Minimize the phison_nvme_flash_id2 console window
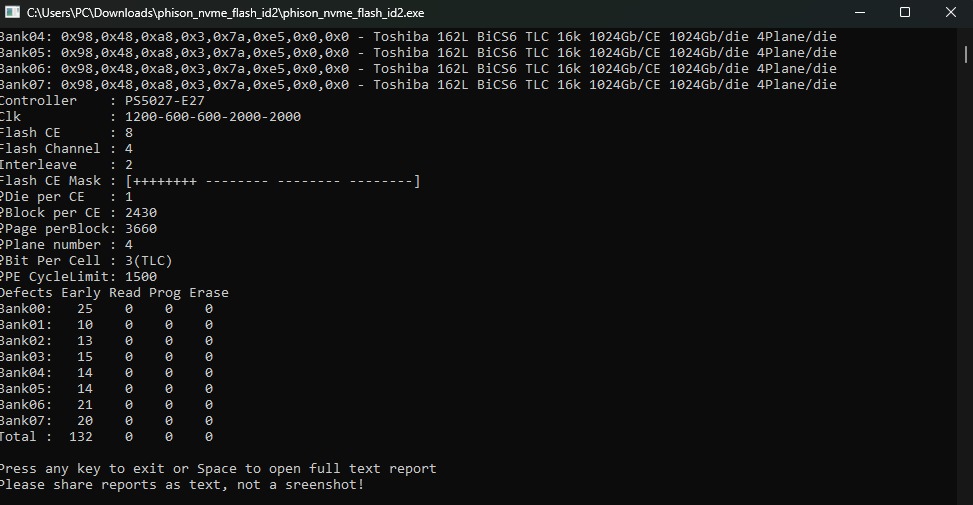973x505 pixels. tap(859, 12)
